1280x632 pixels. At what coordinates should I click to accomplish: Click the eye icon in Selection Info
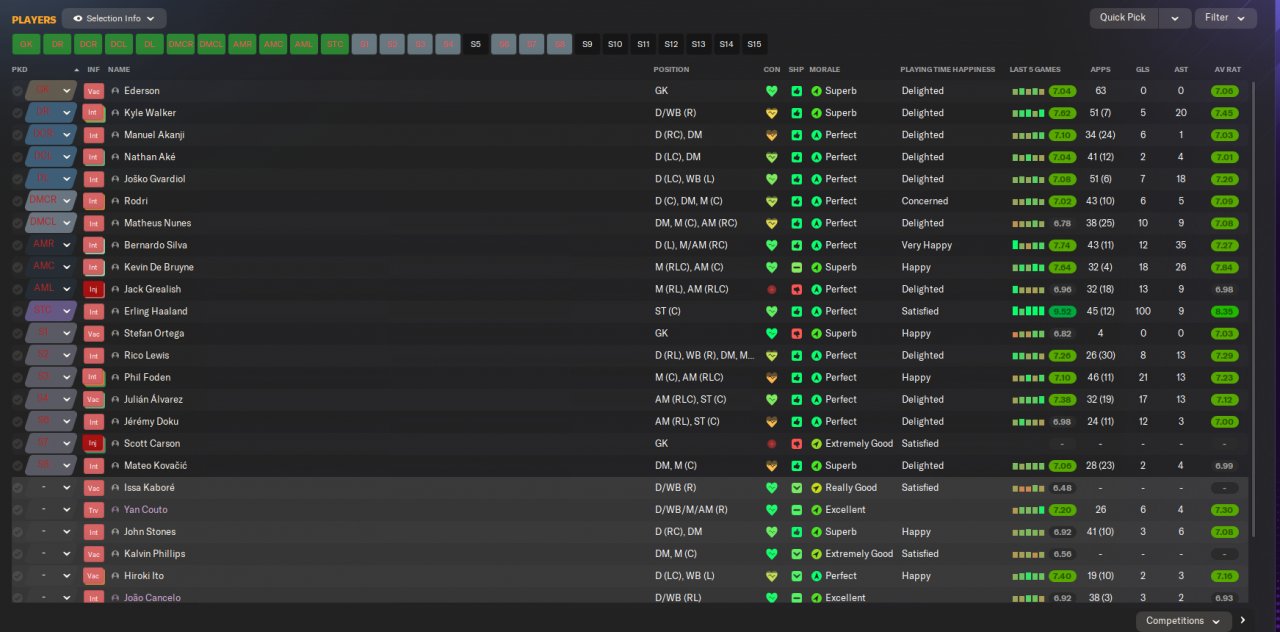(78, 18)
